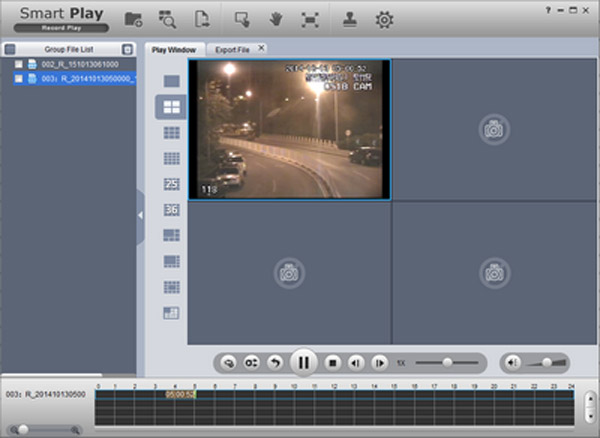600x438 pixels.
Task: Collapse the left file list panel arrow
Action: [141, 215]
